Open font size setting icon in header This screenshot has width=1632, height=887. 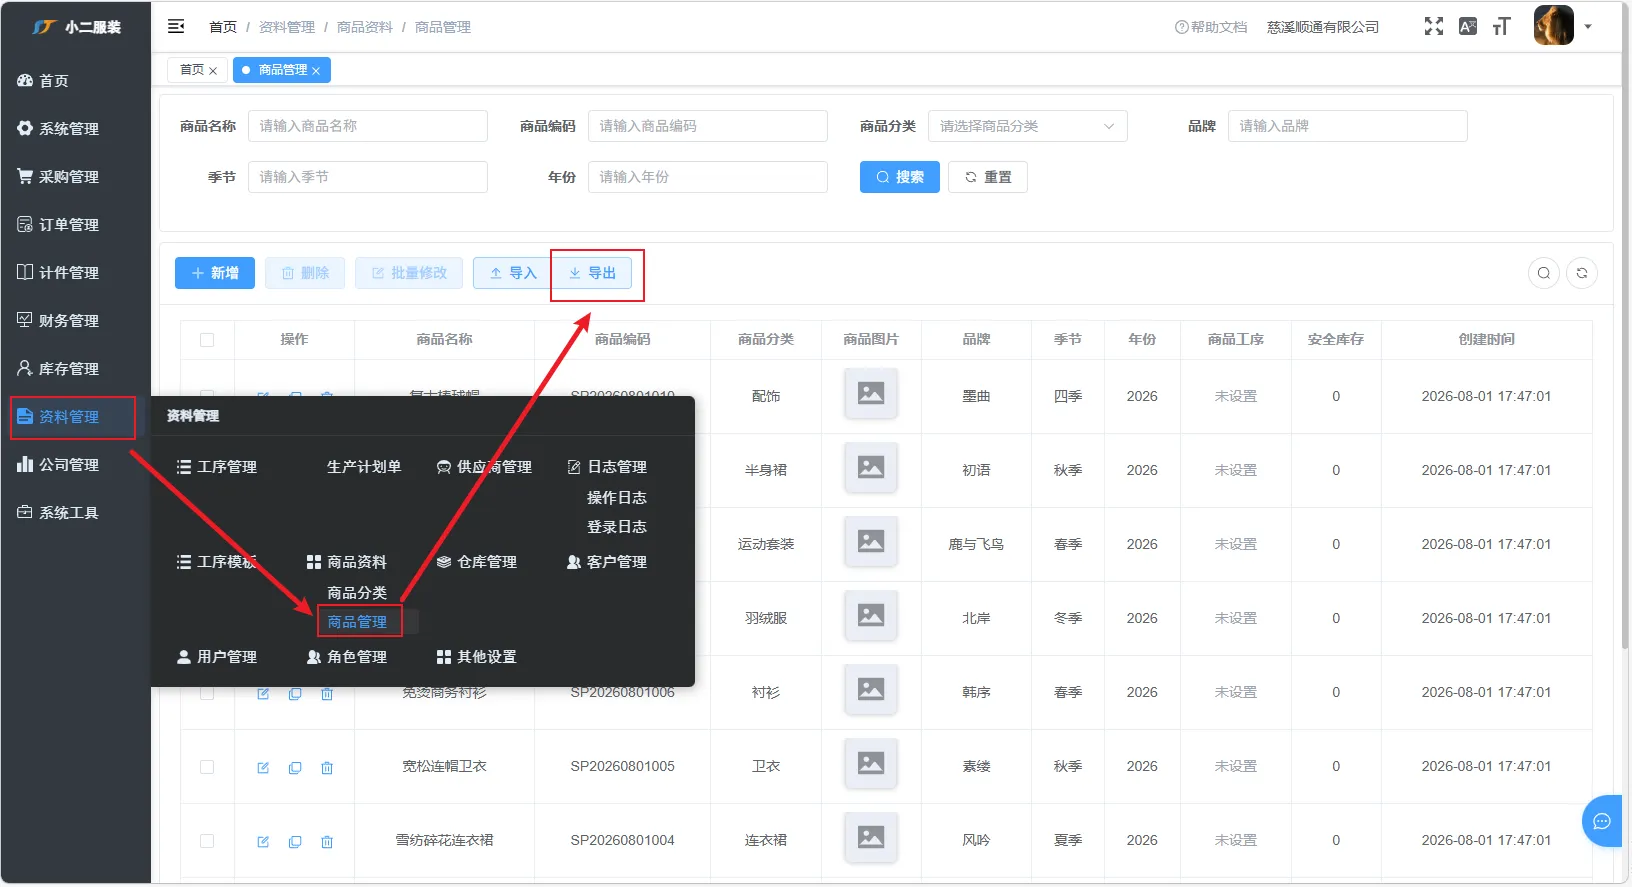[x=1501, y=27]
